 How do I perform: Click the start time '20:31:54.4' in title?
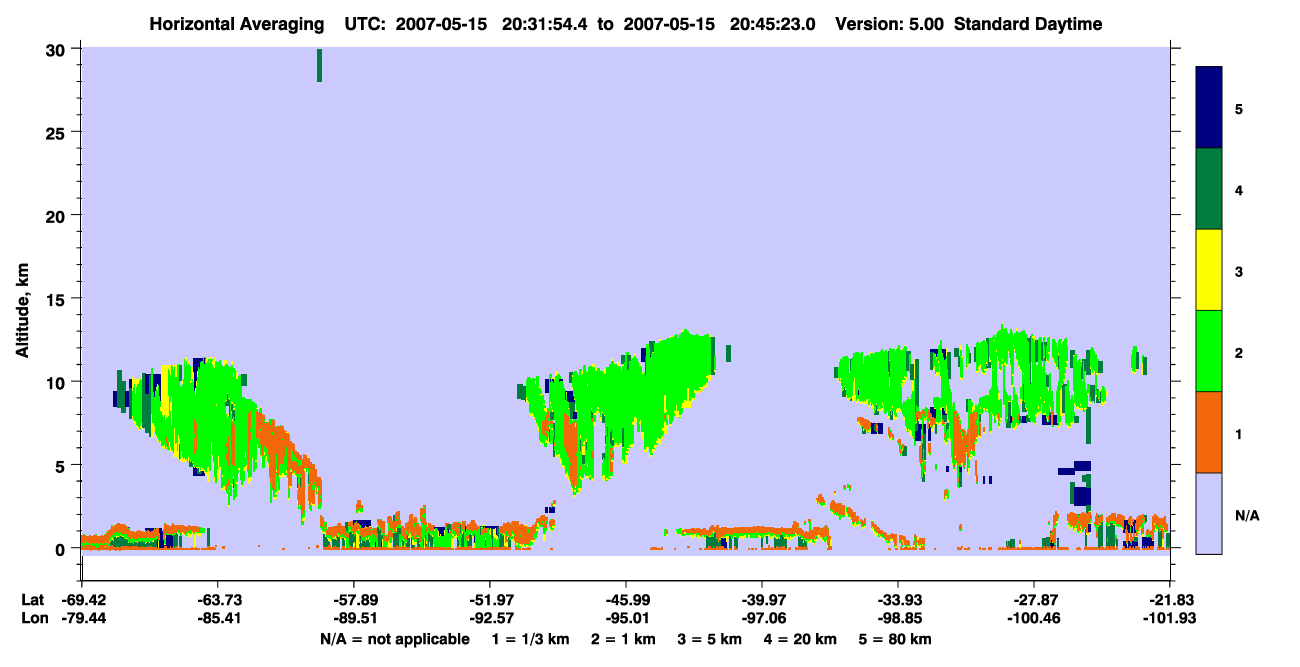coord(546,24)
